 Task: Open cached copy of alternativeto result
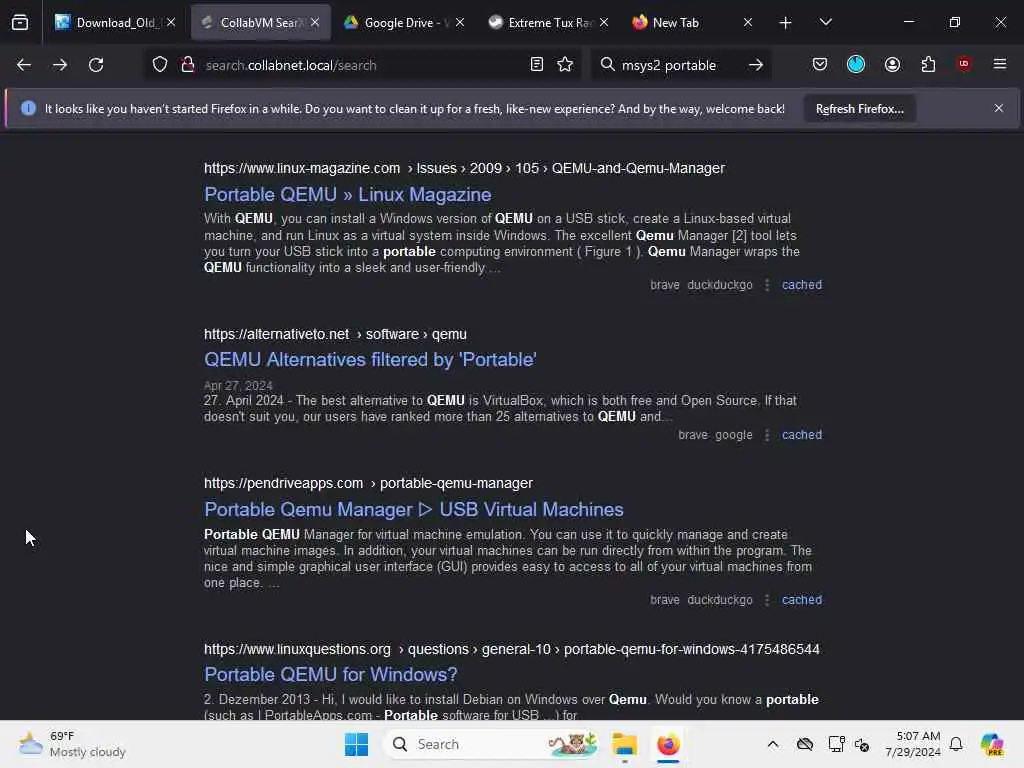point(802,435)
